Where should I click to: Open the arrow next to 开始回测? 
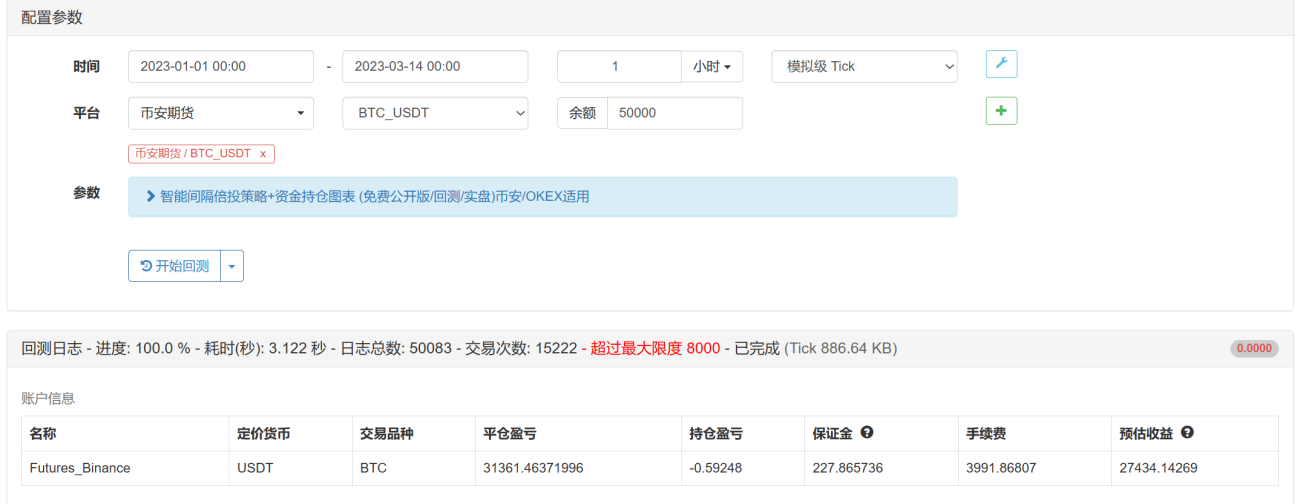point(232,266)
